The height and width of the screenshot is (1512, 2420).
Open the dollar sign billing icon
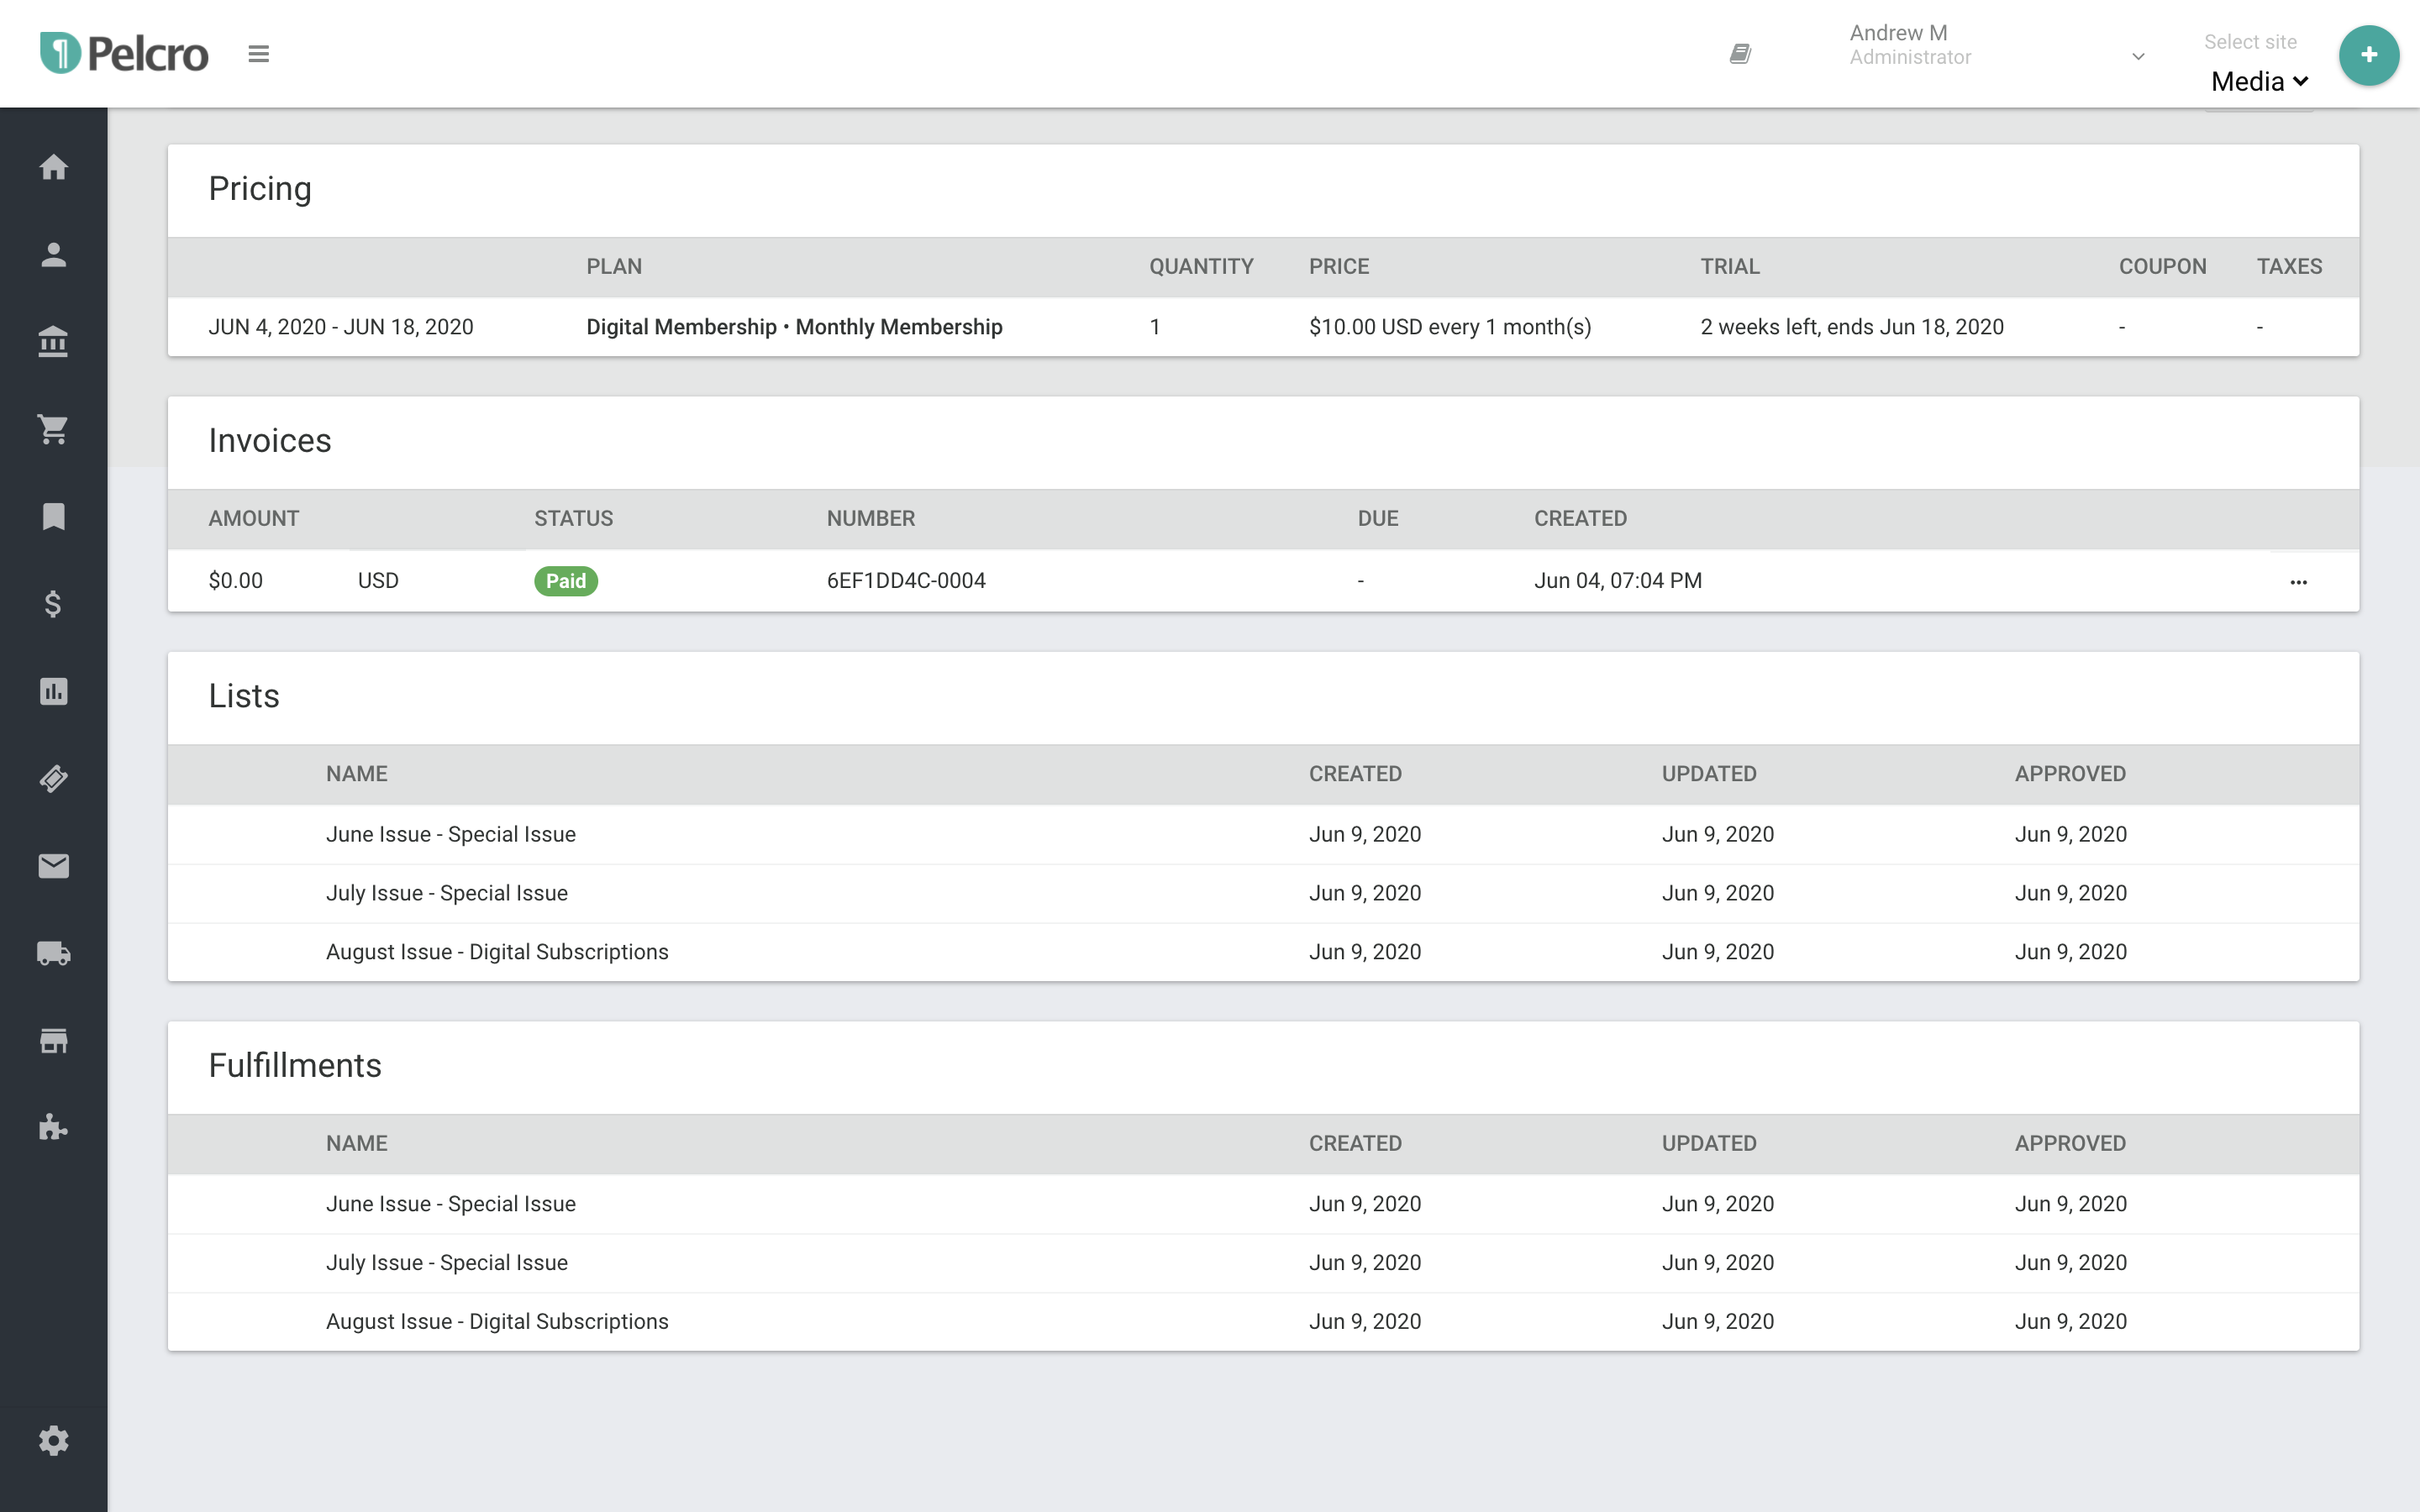[x=53, y=604]
